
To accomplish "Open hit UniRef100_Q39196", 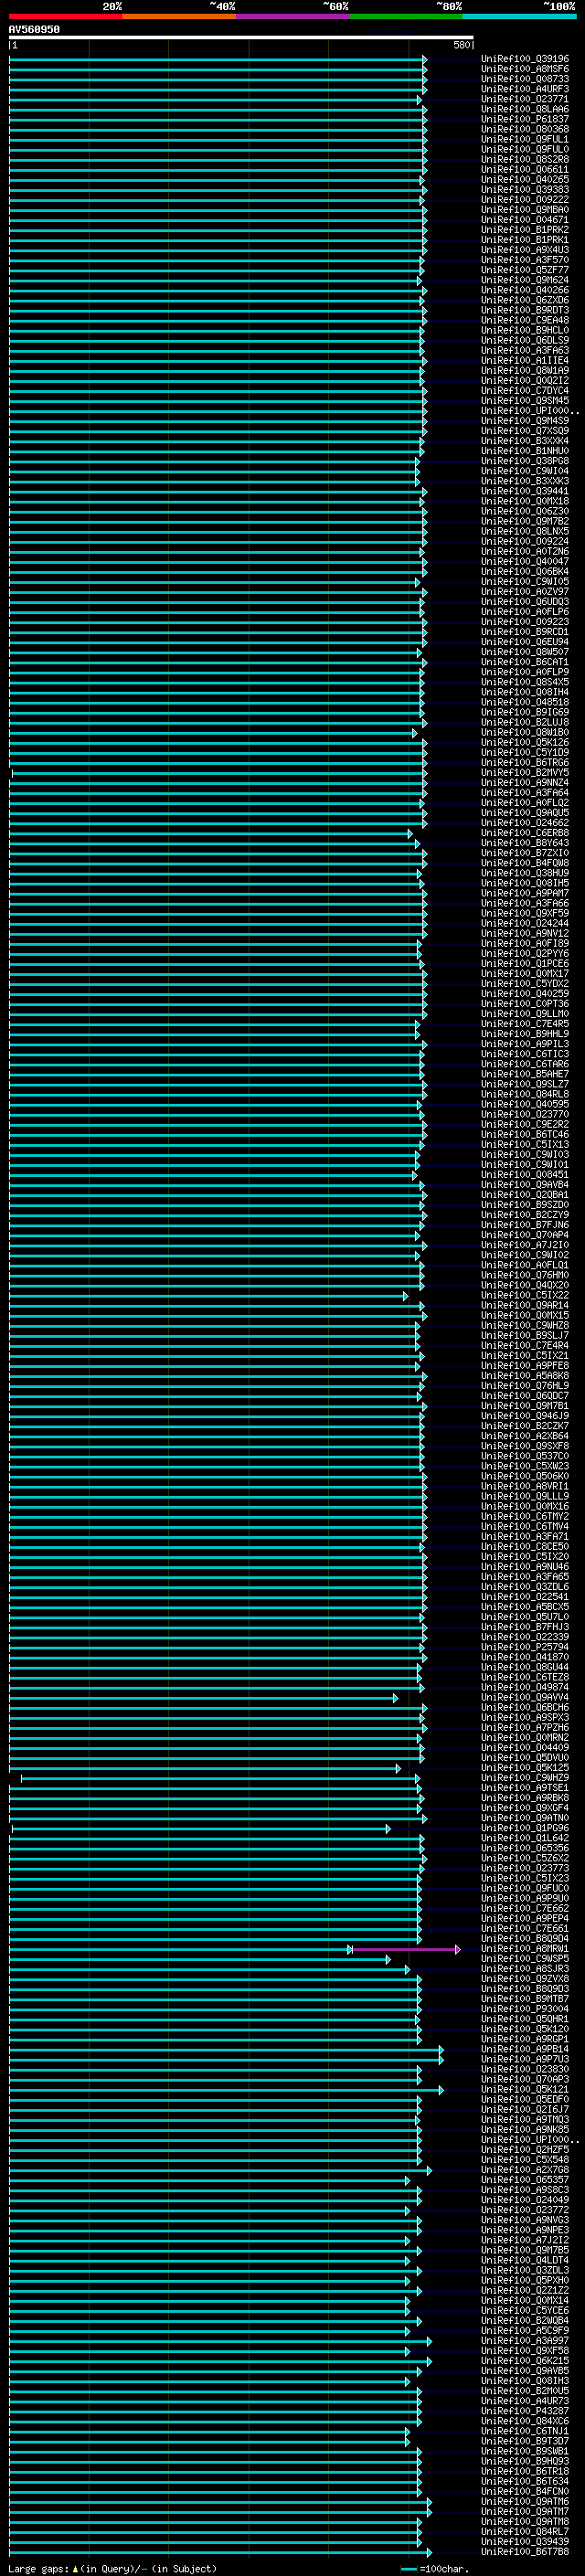I will tap(525, 59).
